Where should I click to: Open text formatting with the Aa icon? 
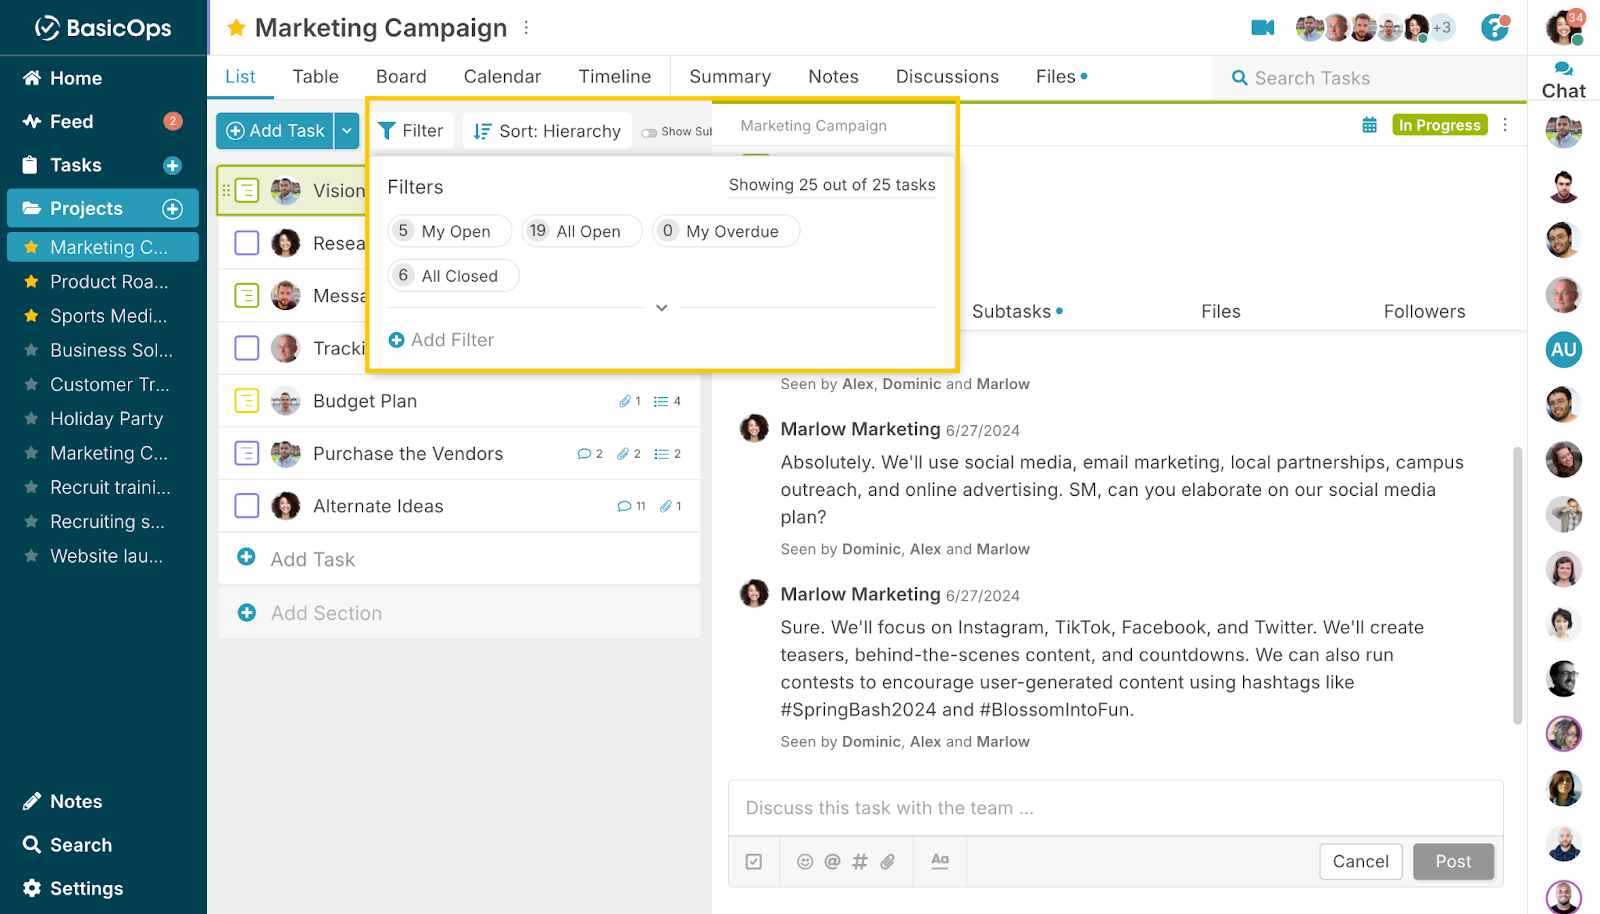click(939, 861)
